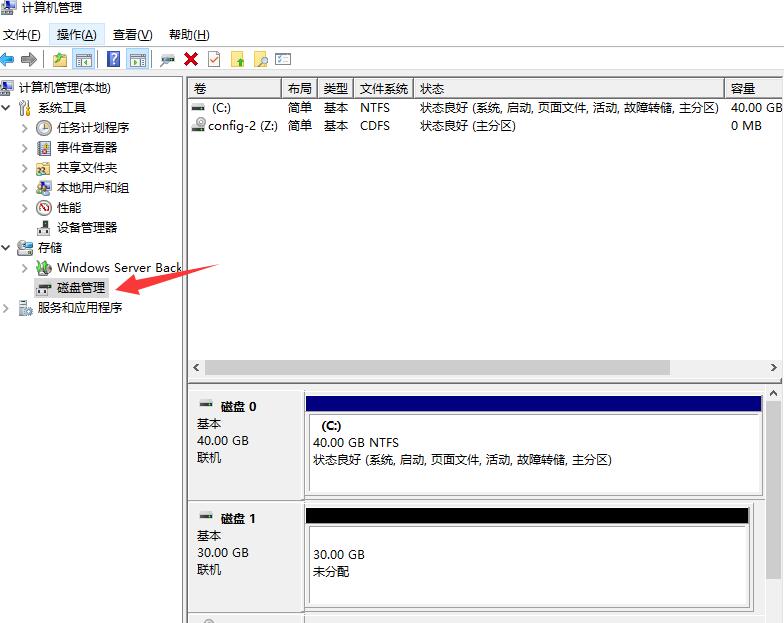The height and width of the screenshot is (623, 784).
Task: Click the 磁盘管理 disk icon
Action: coord(44,288)
